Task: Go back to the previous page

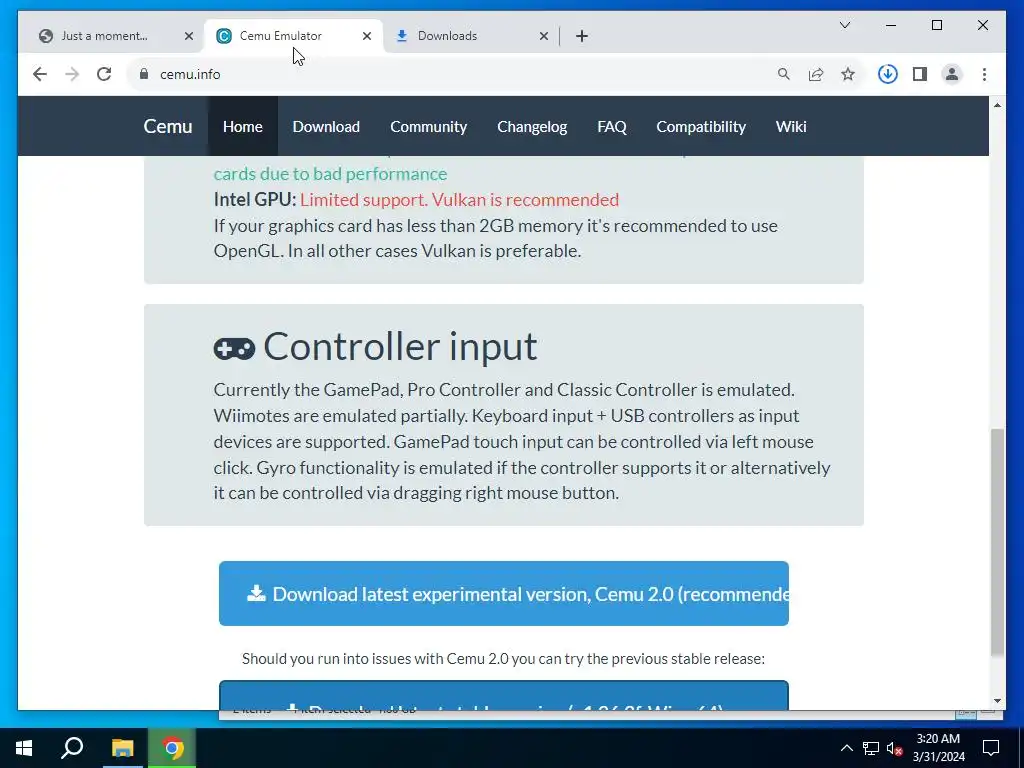Action: click(x=40, y=74)
